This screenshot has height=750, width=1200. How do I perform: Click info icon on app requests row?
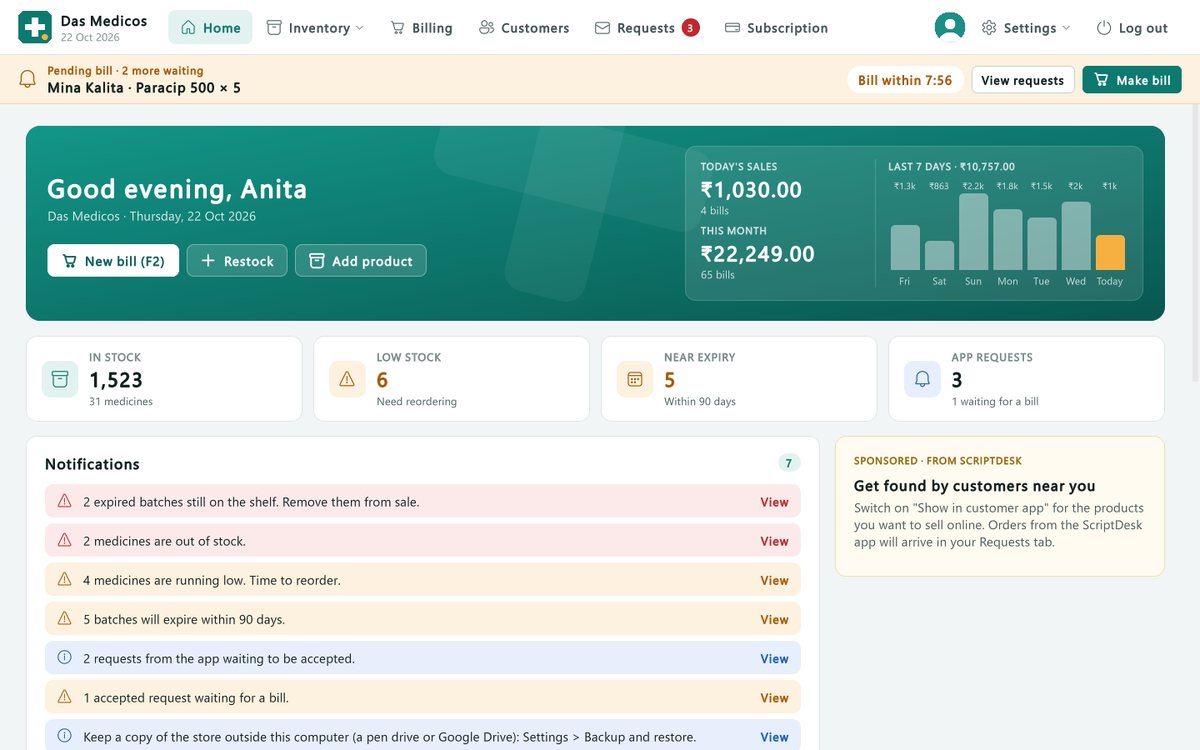[x=65, y=657]
